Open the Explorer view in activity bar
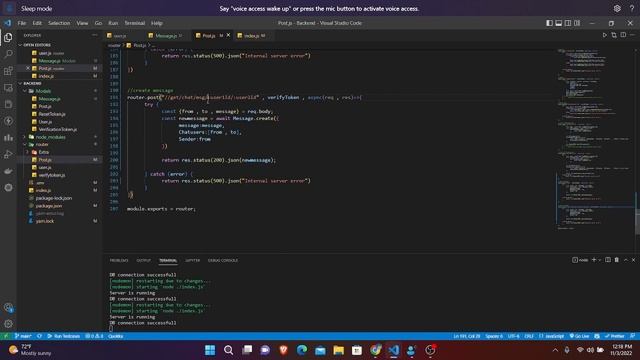This screenshot has width=640, height=360. point(8,38)
